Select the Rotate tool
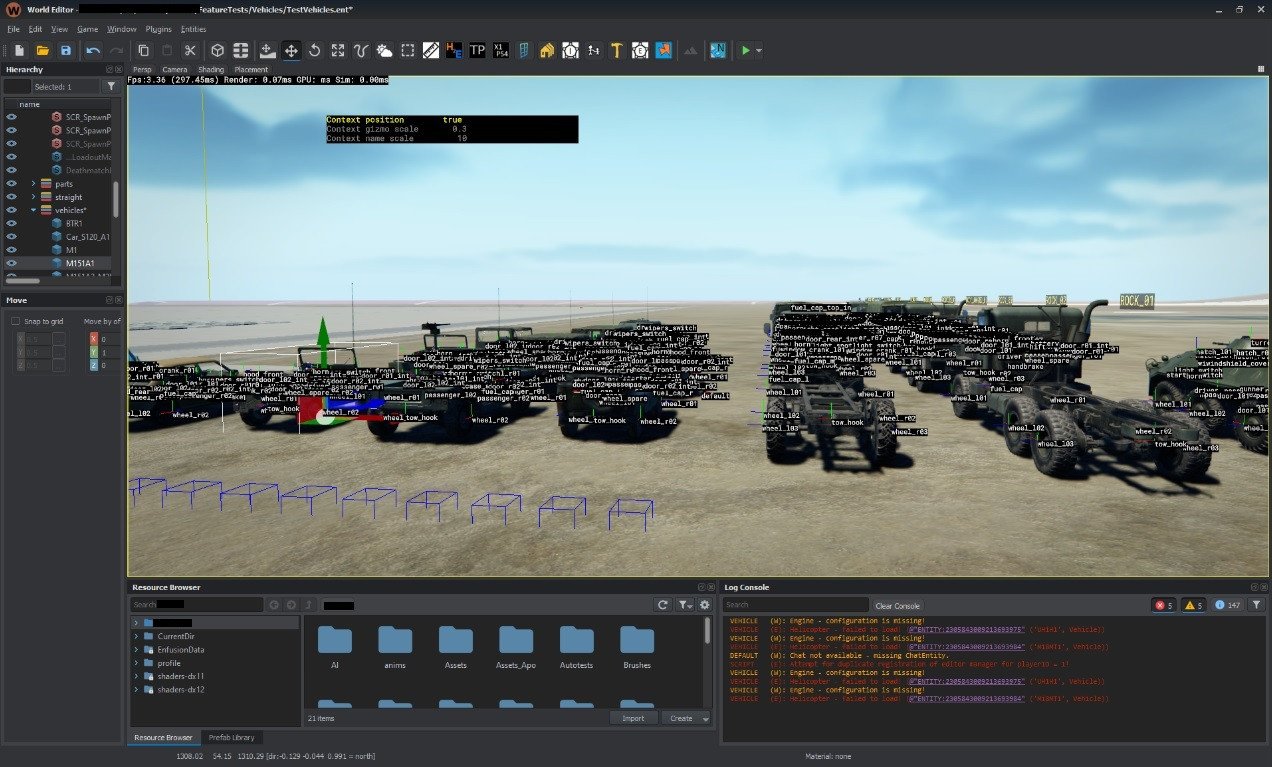This screenshot has width=1272, height=767. [x=314, y=50]
